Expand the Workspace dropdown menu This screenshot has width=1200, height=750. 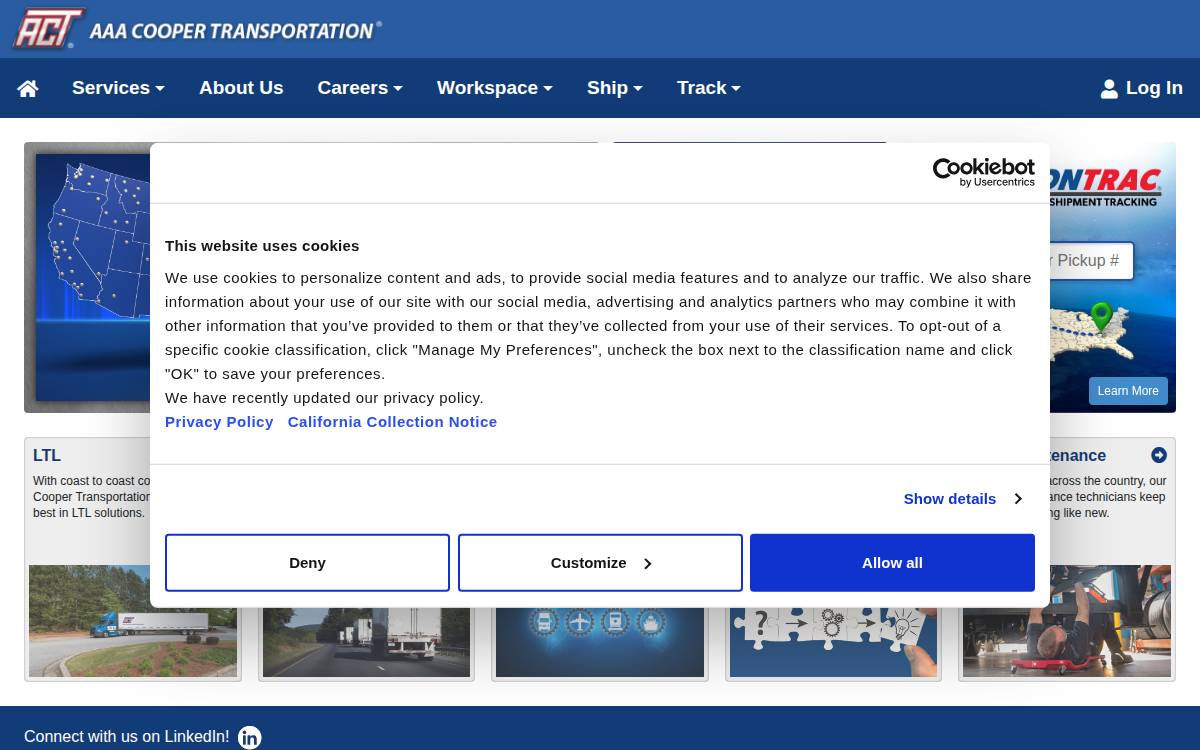(x=495, y=88)
